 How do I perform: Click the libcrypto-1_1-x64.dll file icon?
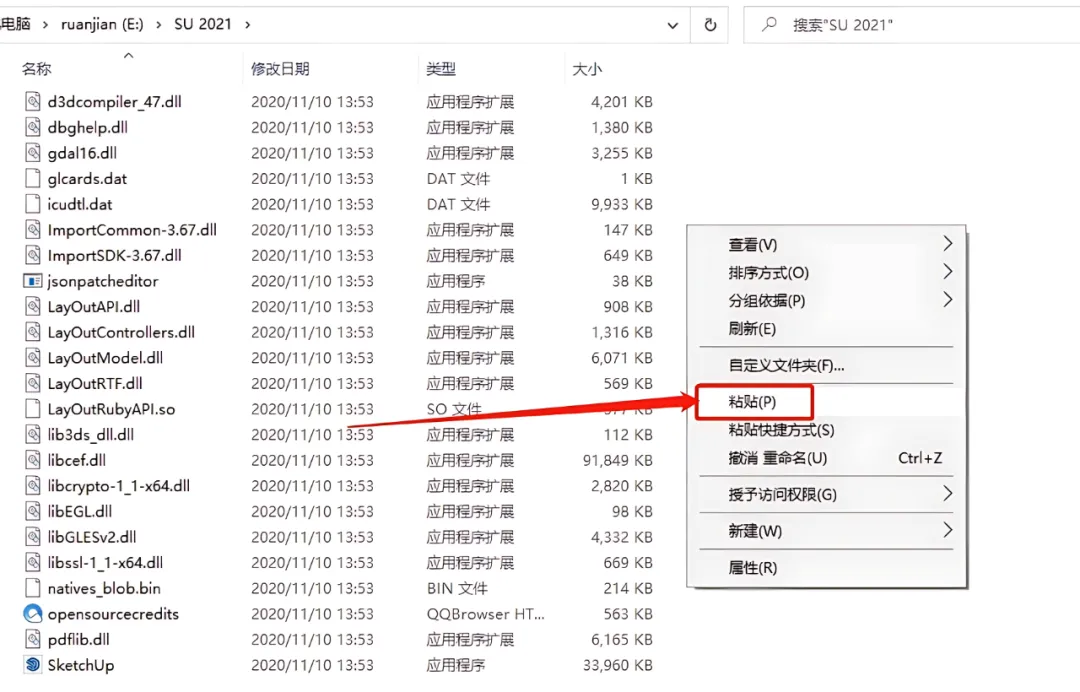[x=32, y=485]
